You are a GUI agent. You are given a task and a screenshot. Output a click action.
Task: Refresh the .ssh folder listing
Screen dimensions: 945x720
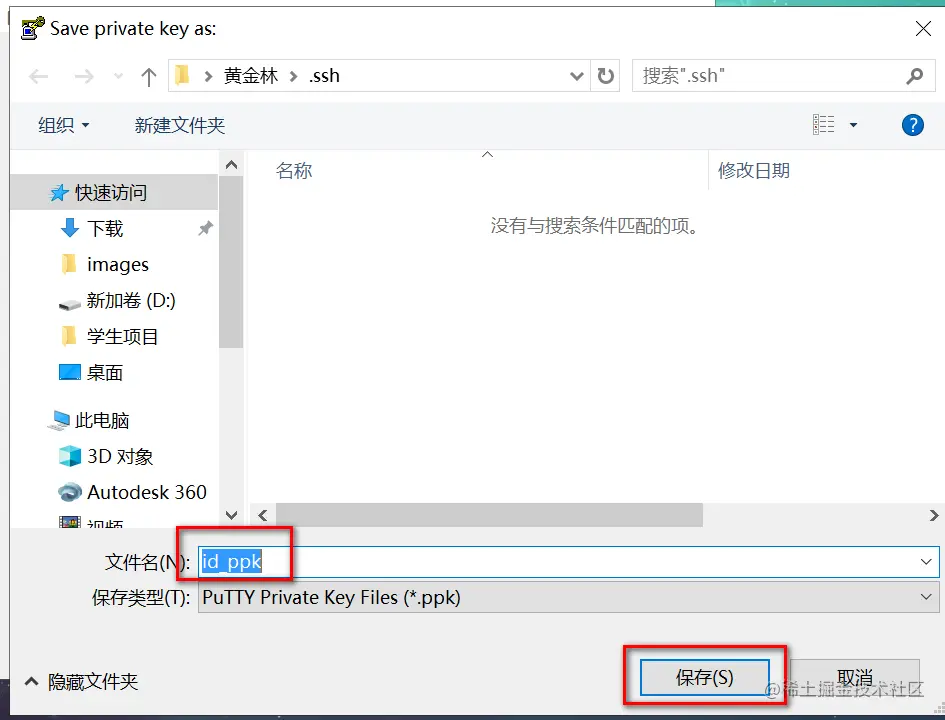(605, 76)
